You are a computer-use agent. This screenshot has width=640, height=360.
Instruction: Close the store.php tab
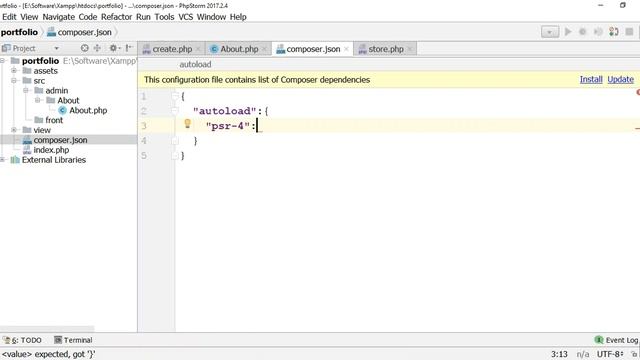(x=410, y=49)
